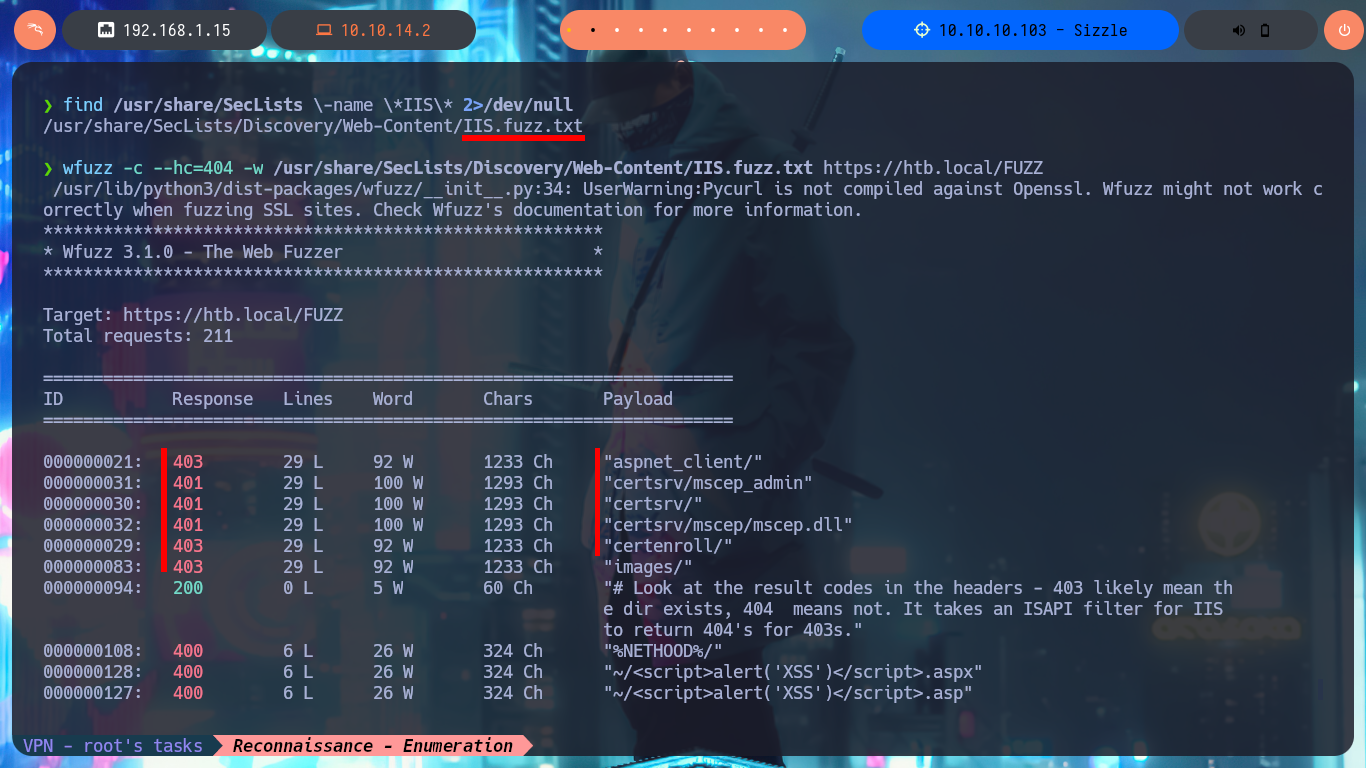Click the '2>/dev/null' redirect in find command
1366x768 pixels.
click(x=518, y=105)
